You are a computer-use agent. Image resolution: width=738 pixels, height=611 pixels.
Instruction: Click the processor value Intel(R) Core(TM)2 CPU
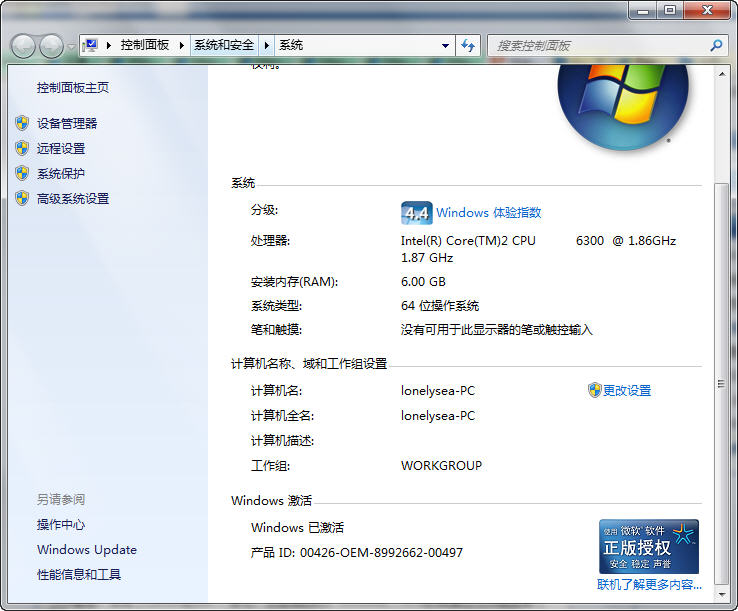click(468, 241)
